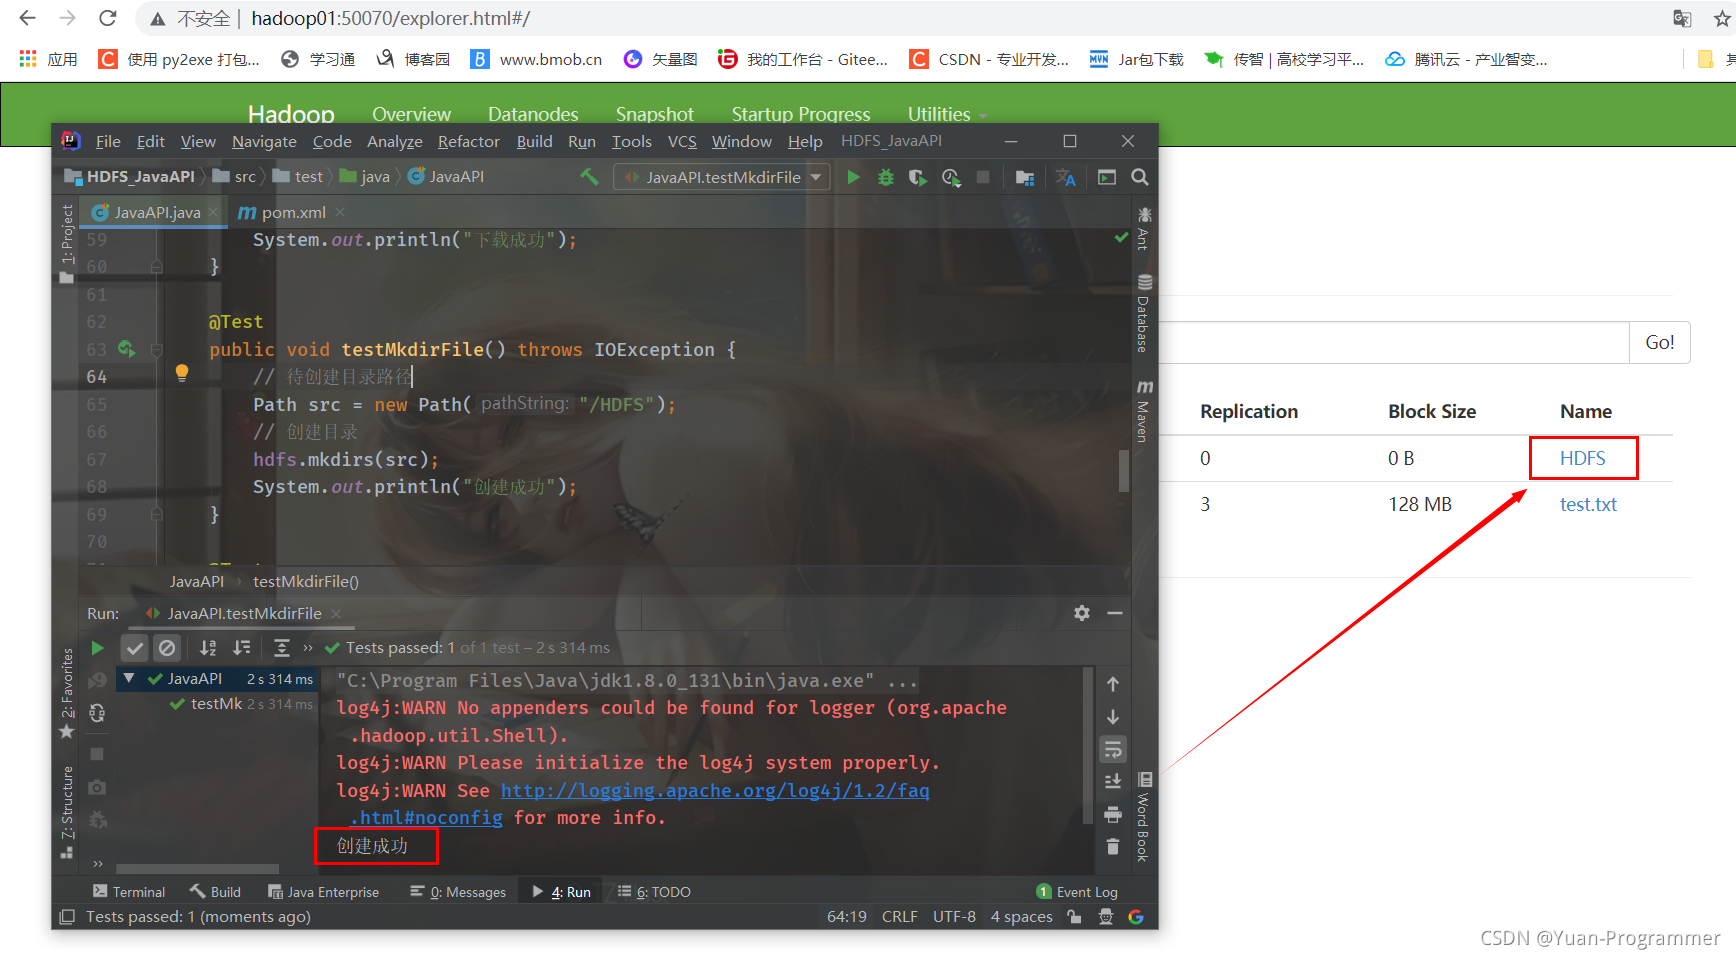Open HDFS directory link in Hadoop browser
Viewport: 1736px width, 959px height.
1582,458
